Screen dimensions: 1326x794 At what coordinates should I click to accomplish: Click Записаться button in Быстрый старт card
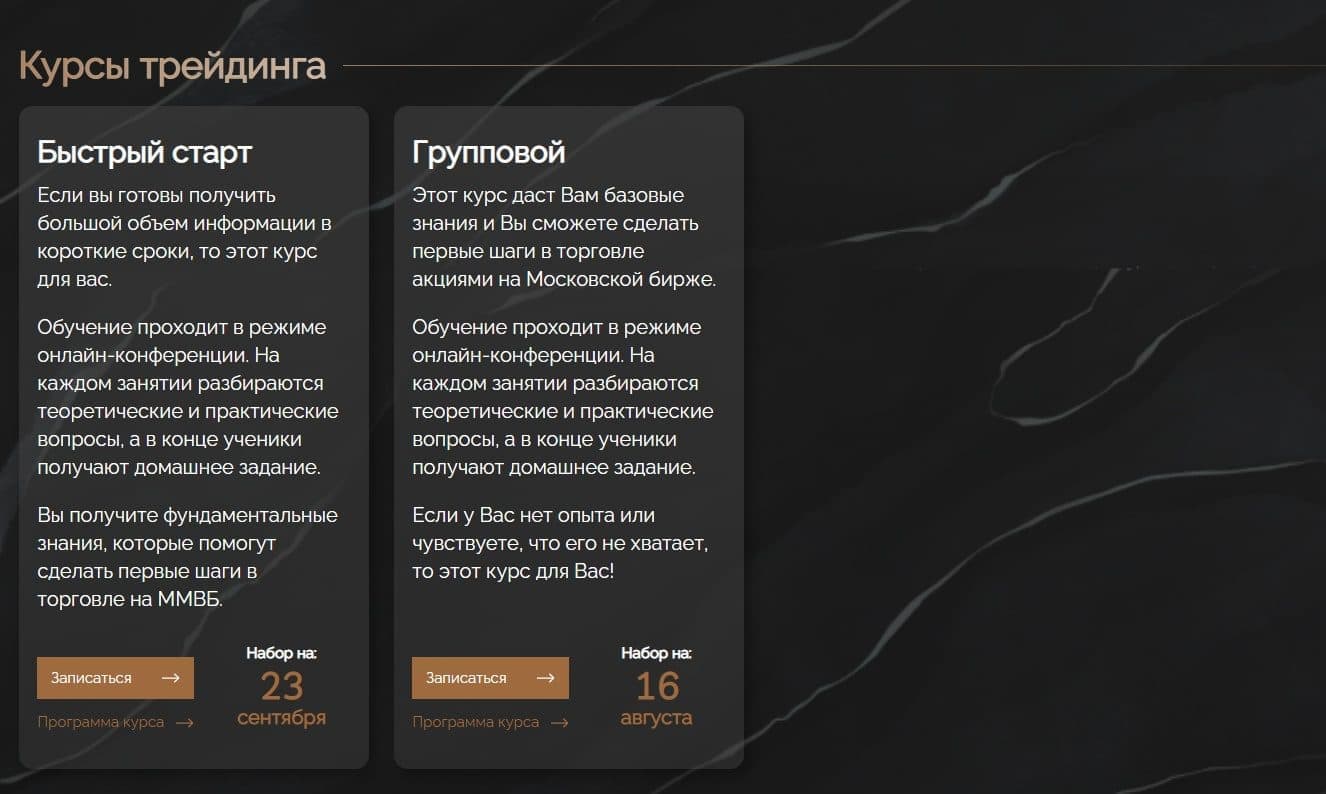115,678
